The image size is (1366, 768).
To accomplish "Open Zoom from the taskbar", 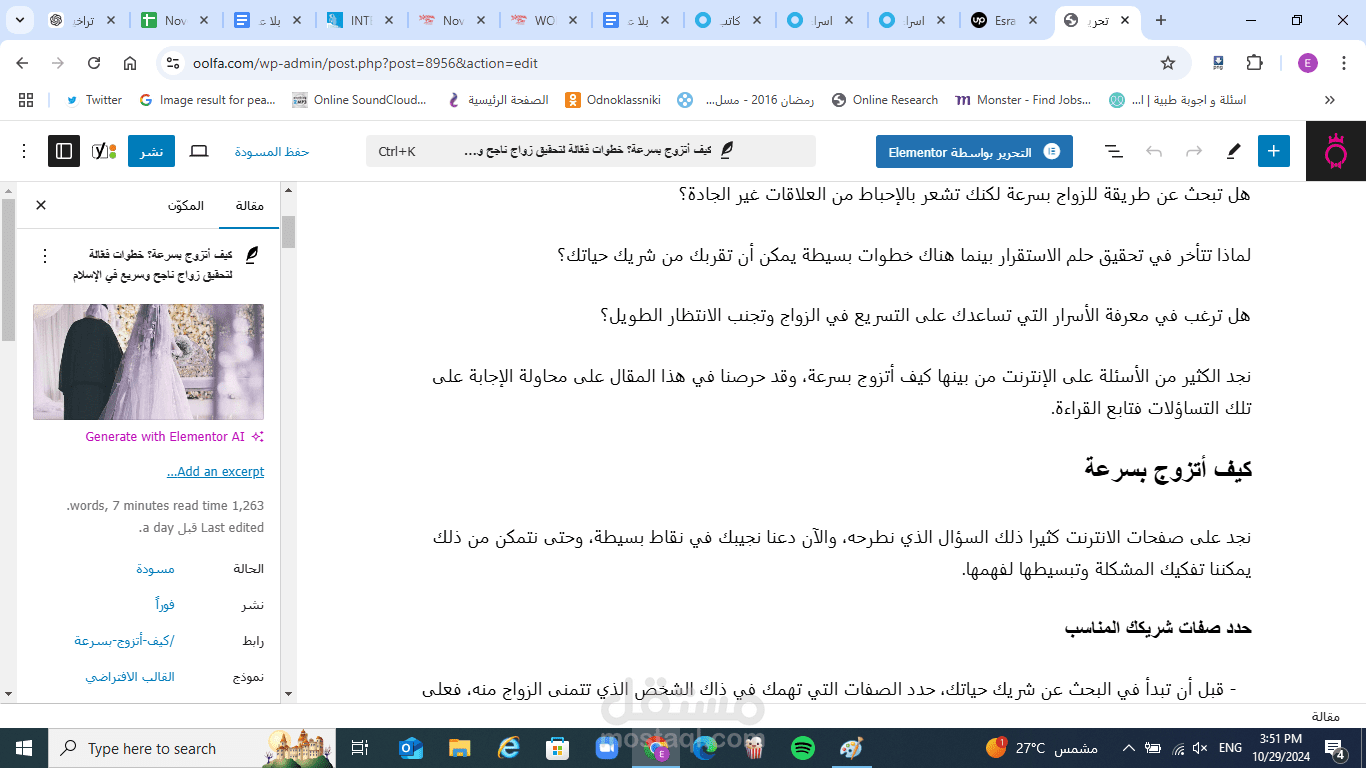I will click(x=607, y=748).
